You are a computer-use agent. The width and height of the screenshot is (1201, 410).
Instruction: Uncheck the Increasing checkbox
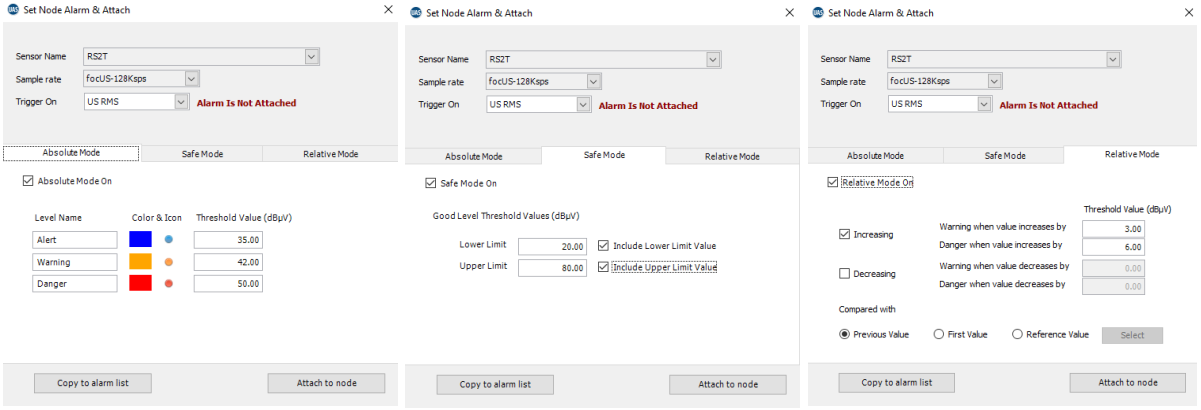[845, 234]
